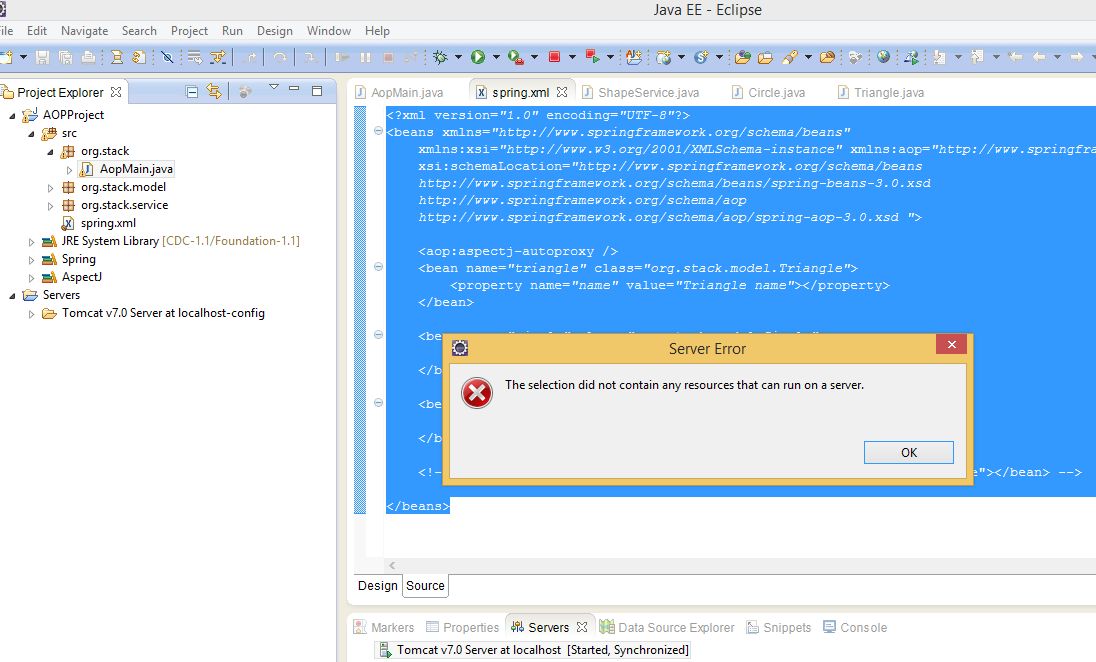1096x662 pixels.
Task: Click the Save icon in the toolbar
Action: pos(43,57)
